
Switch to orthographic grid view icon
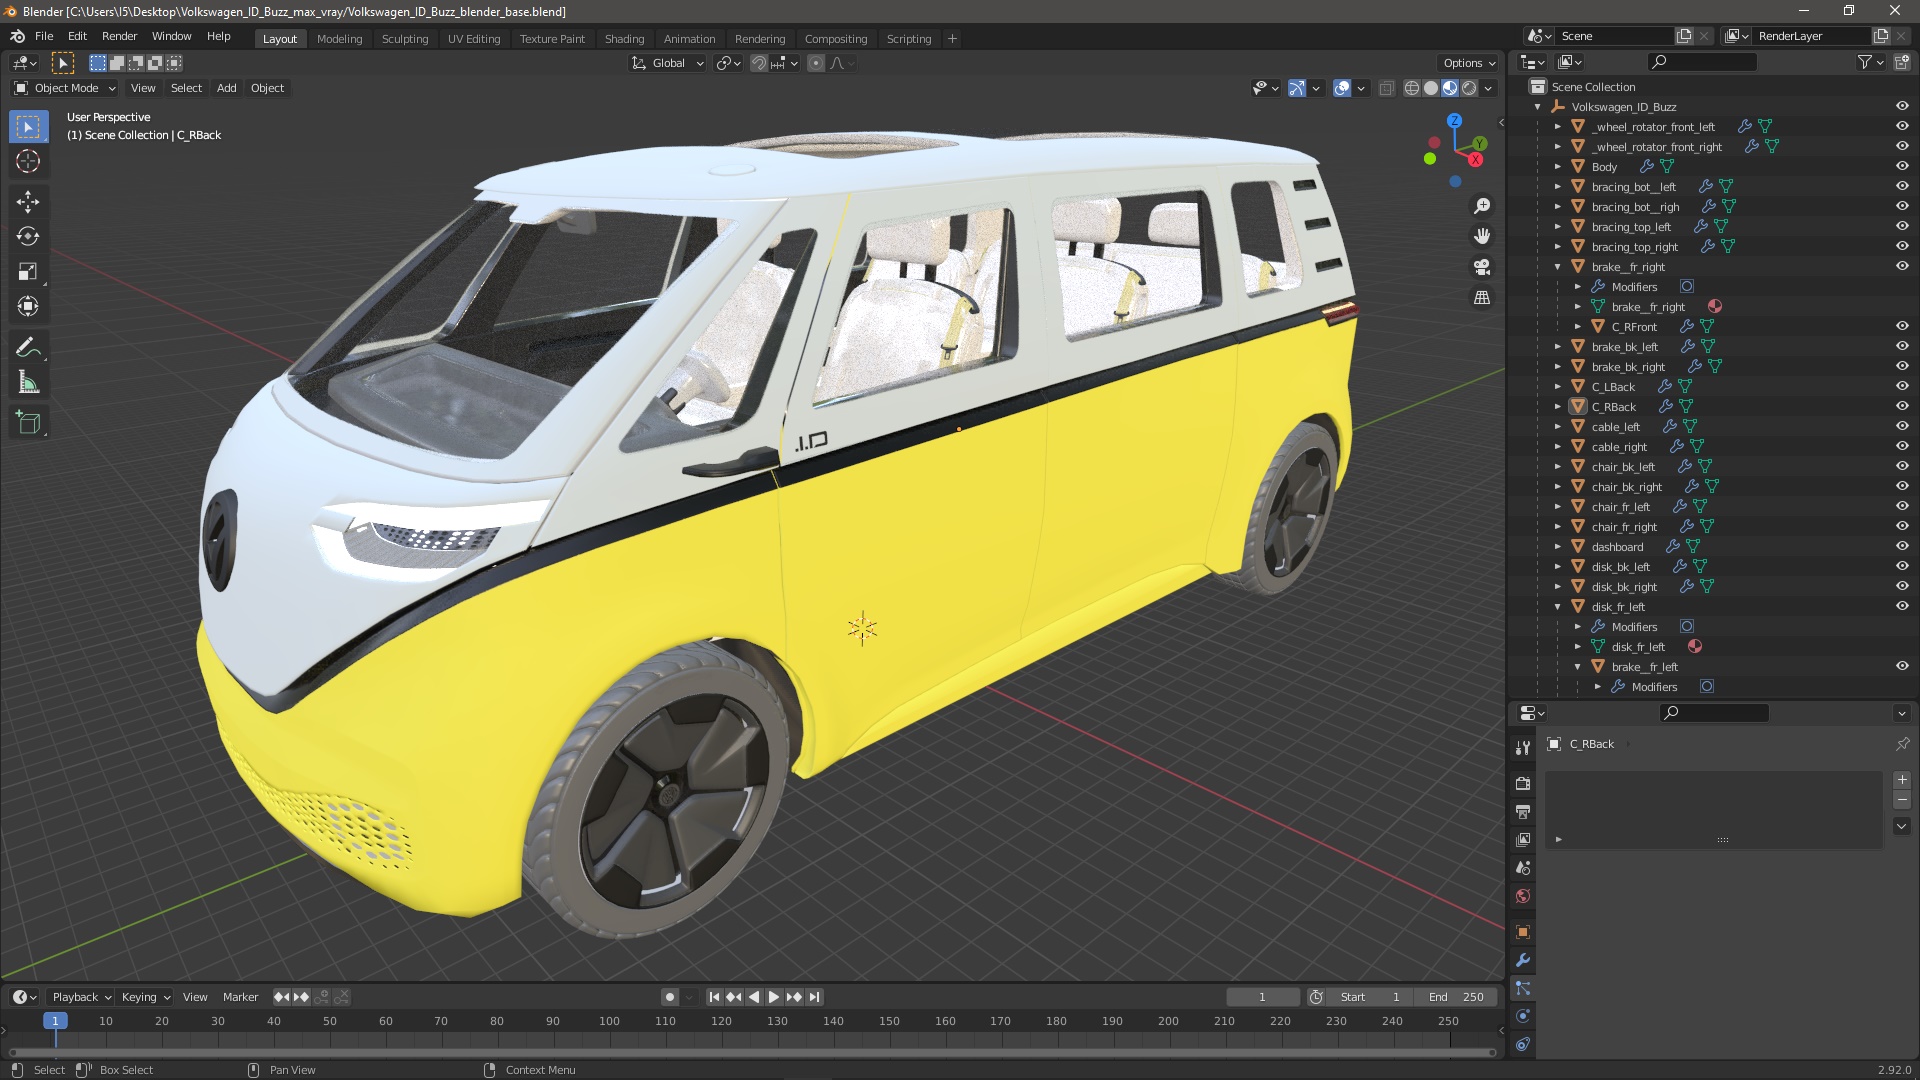tap(1482, 297)
